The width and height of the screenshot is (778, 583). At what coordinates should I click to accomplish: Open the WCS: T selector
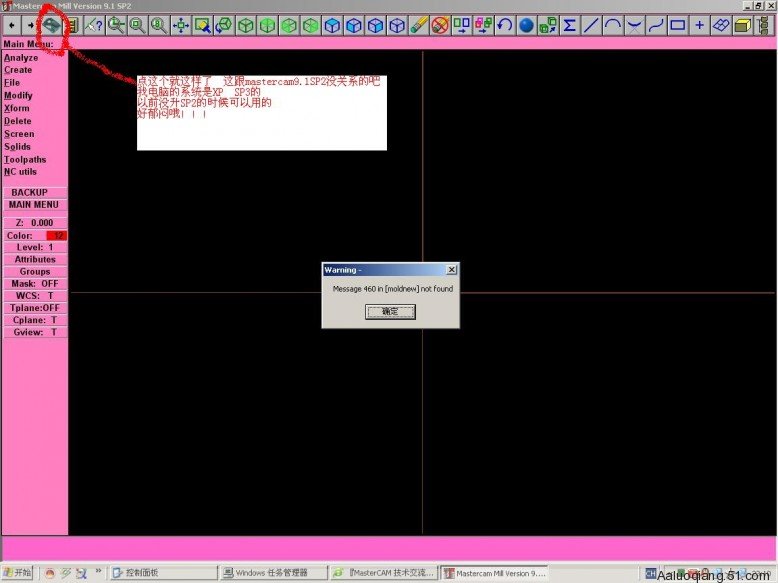pos(35,296)
